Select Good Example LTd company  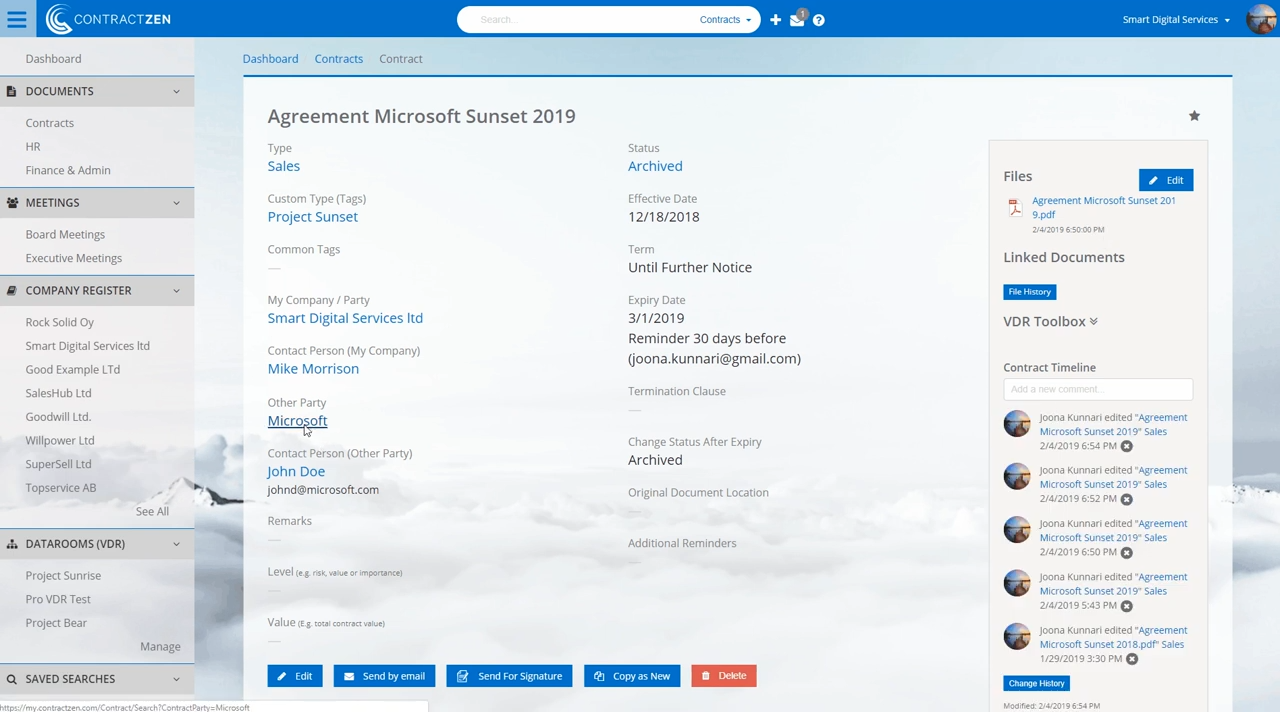pyautogui.click(x=73, y=370)
